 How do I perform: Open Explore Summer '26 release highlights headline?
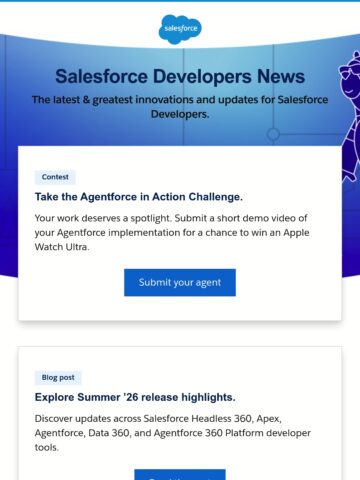(135, 397)
